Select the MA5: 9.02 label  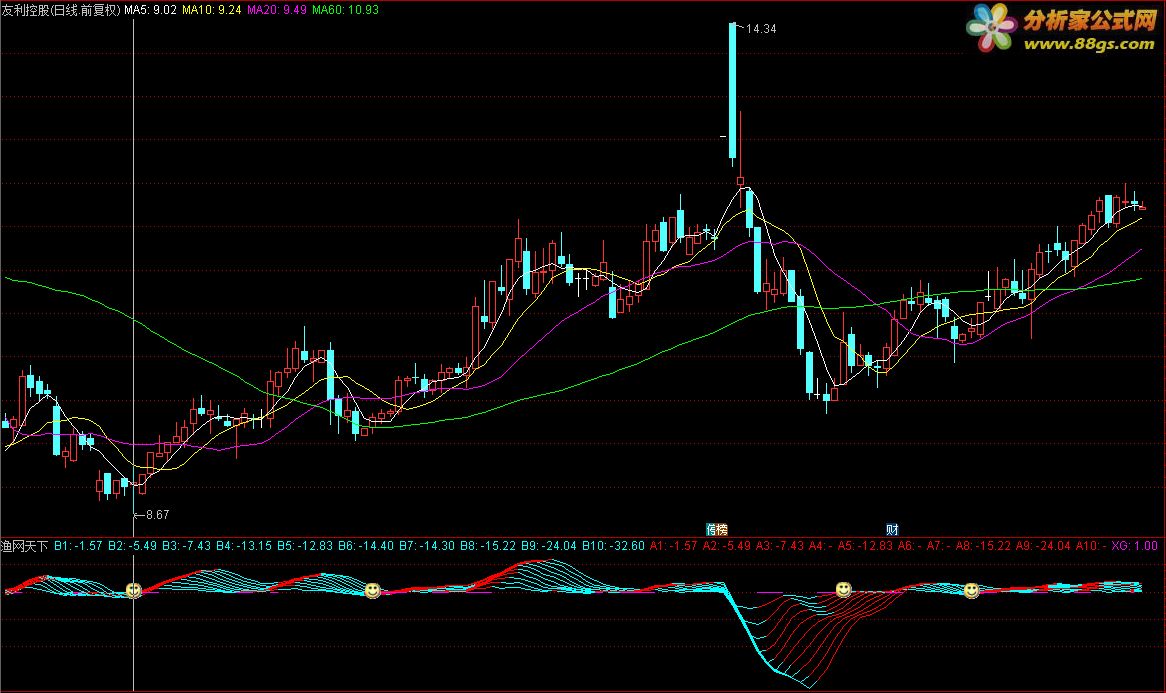[150, 10]
